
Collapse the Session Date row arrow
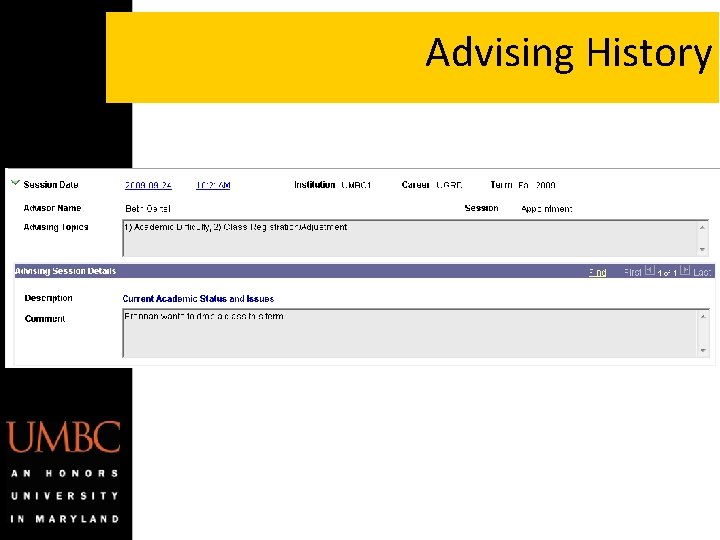[x=15, y=183]
